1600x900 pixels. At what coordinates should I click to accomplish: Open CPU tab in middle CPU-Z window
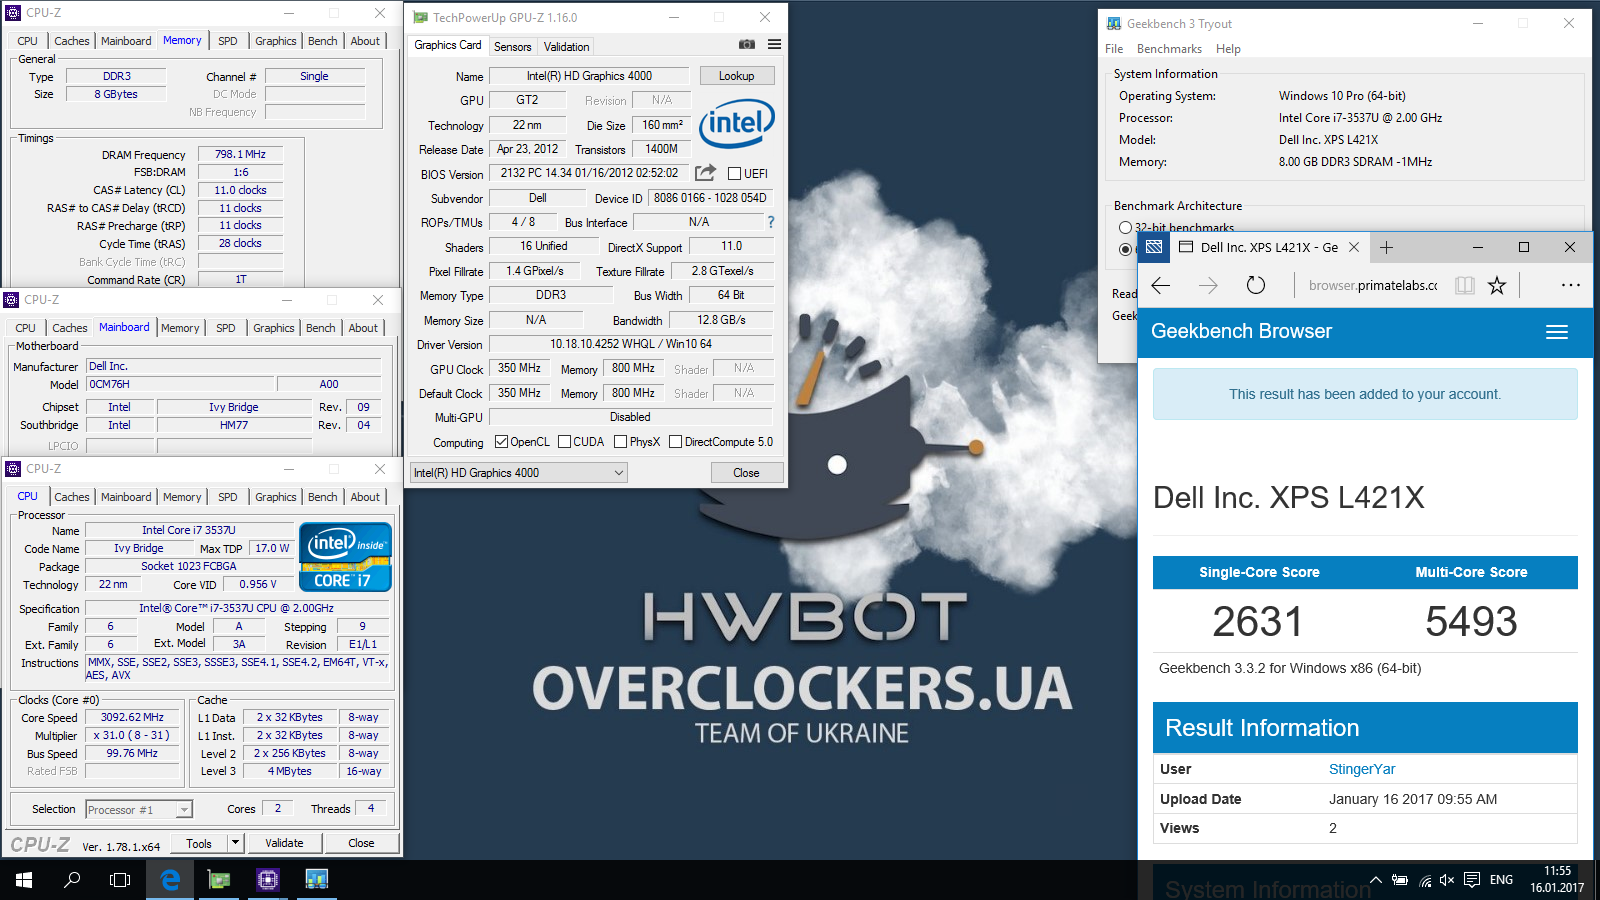point(26,328)
